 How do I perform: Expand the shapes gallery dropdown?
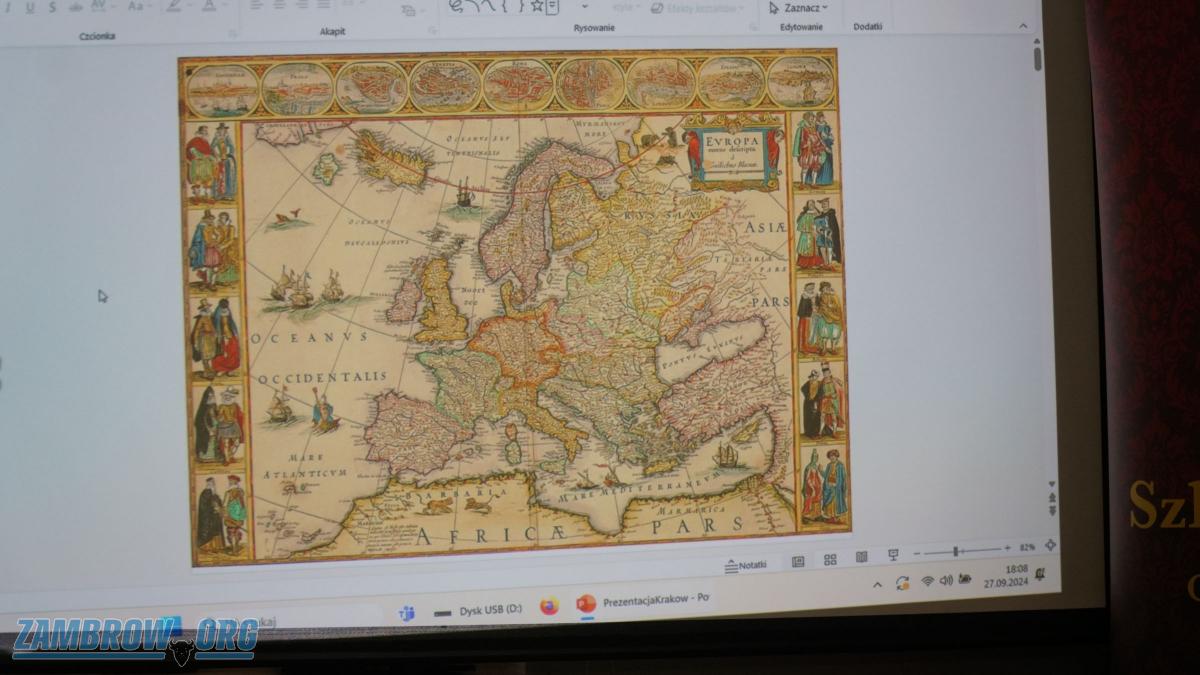[584, 7]
